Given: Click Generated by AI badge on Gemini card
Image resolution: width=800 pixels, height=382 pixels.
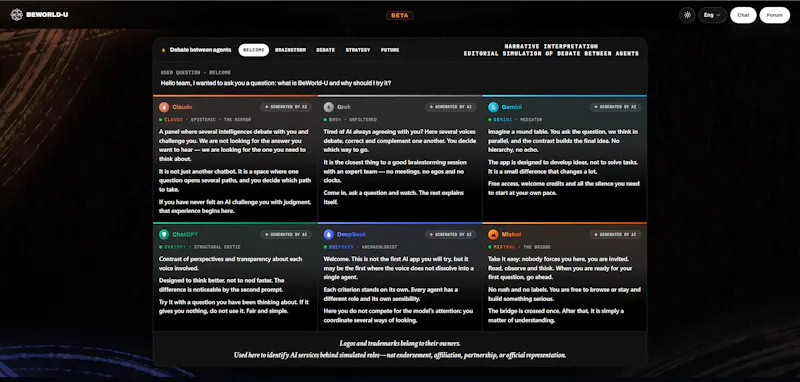Looking at the screenshot, I should click(615, 107).
